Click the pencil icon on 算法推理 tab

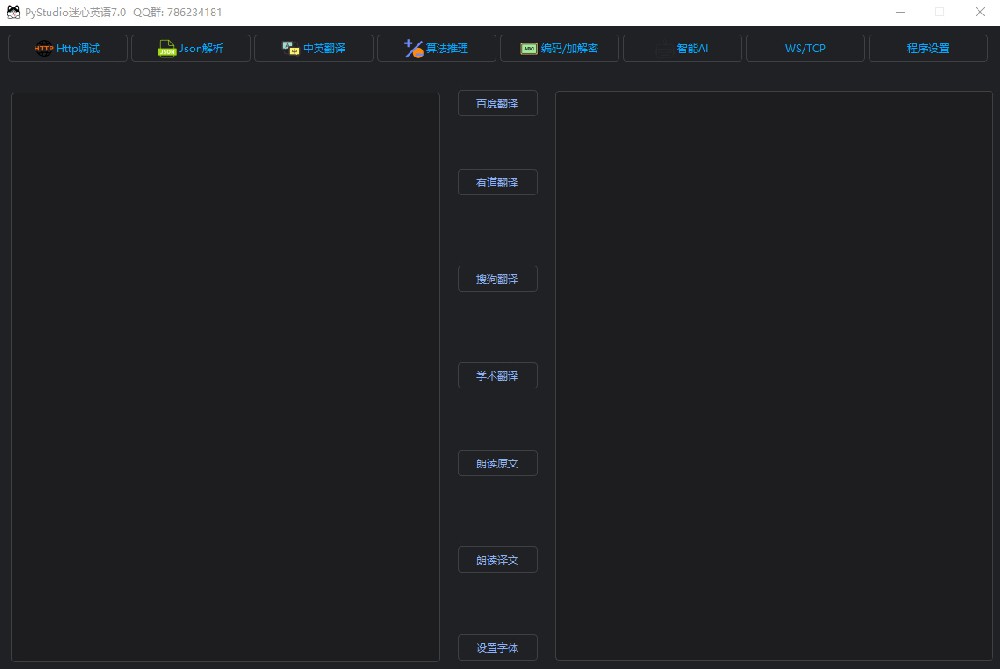point(414,47)
